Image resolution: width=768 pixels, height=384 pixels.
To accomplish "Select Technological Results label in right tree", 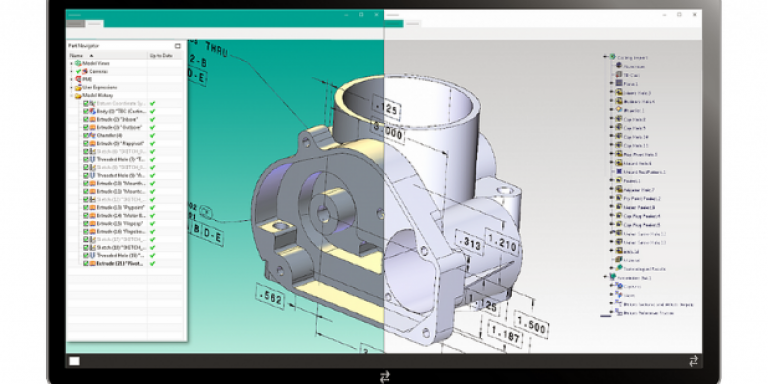I will tap(645, 268).
